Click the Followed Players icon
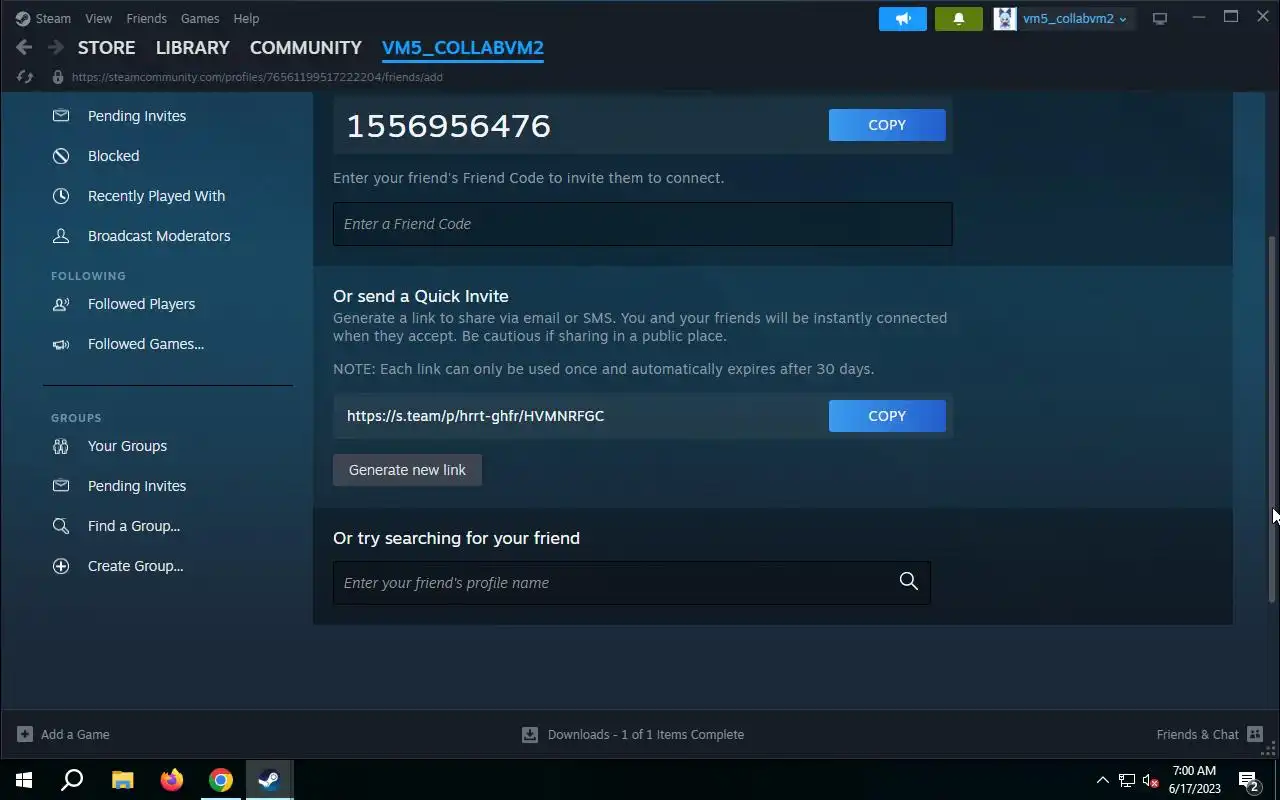1280x800 pixels. pyautogui.click(x=61, y=304)
